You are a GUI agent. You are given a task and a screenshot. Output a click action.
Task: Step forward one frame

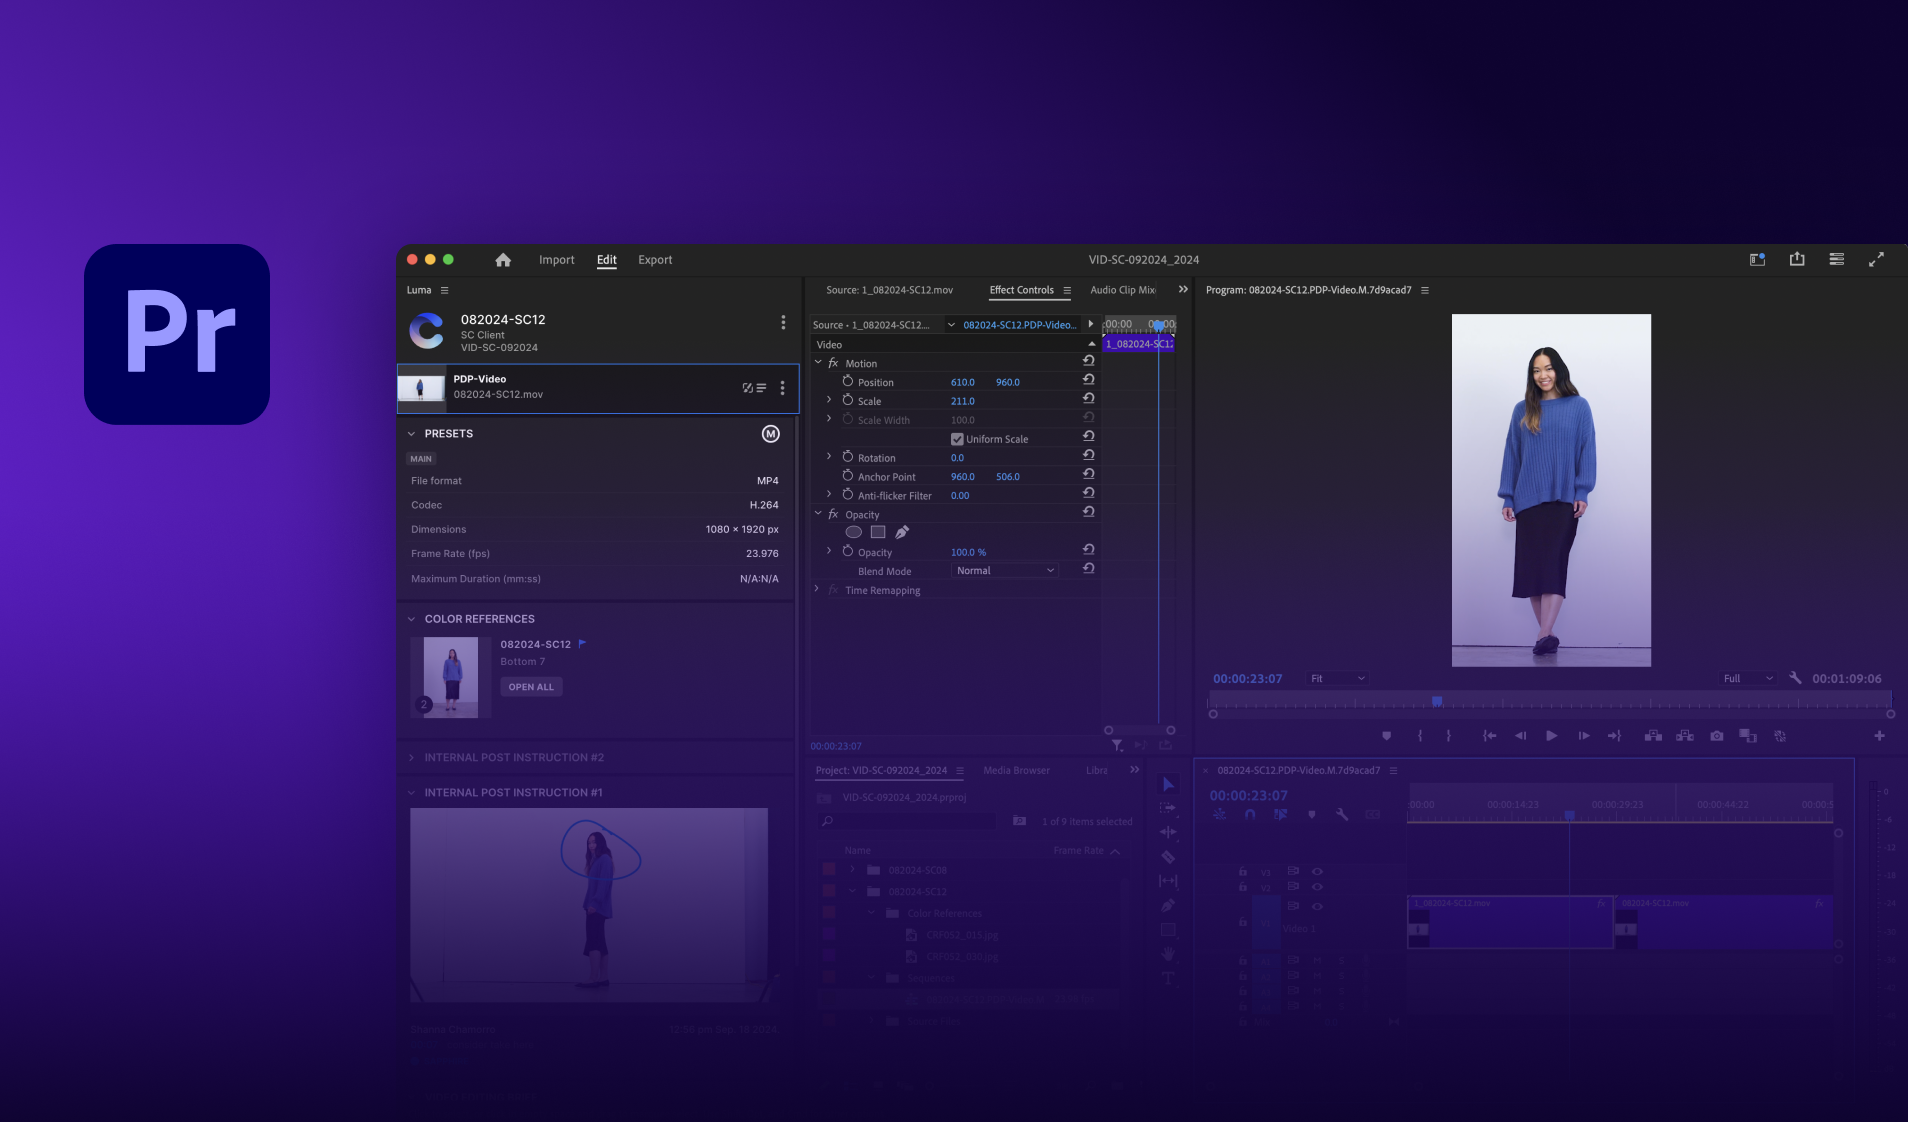coord(1584,736)
